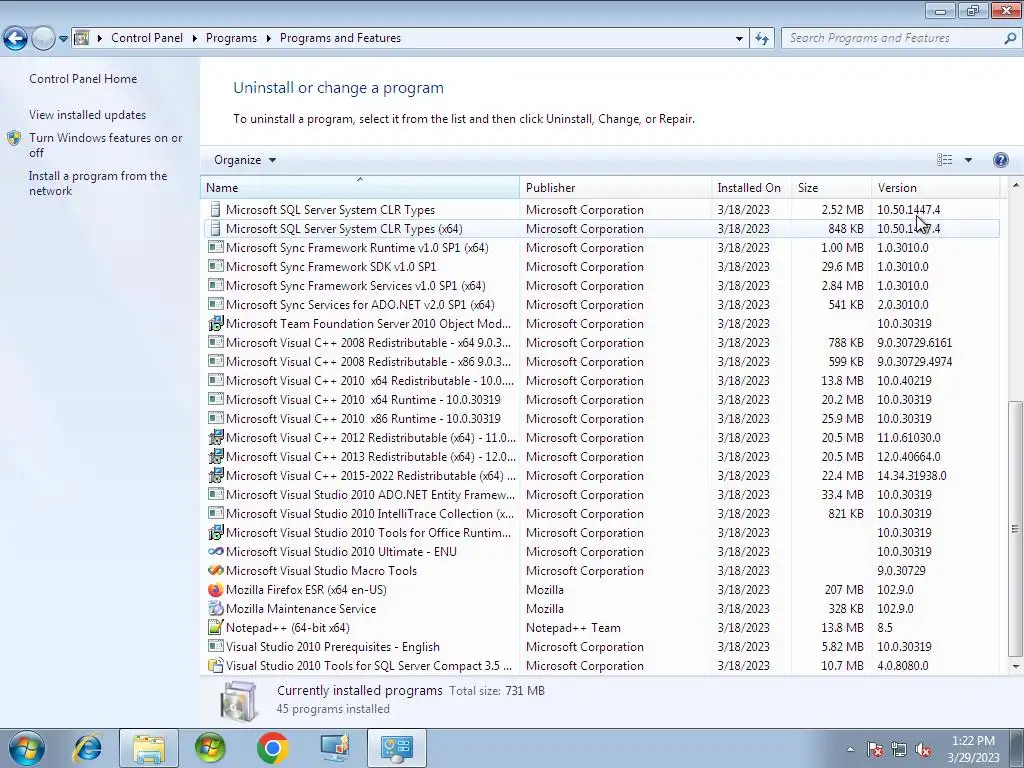This screenshot has height=768, width=1024.
Task: Select Visual Studio 2010 Prerequisites - English
Action: click(x=600, y=647)
